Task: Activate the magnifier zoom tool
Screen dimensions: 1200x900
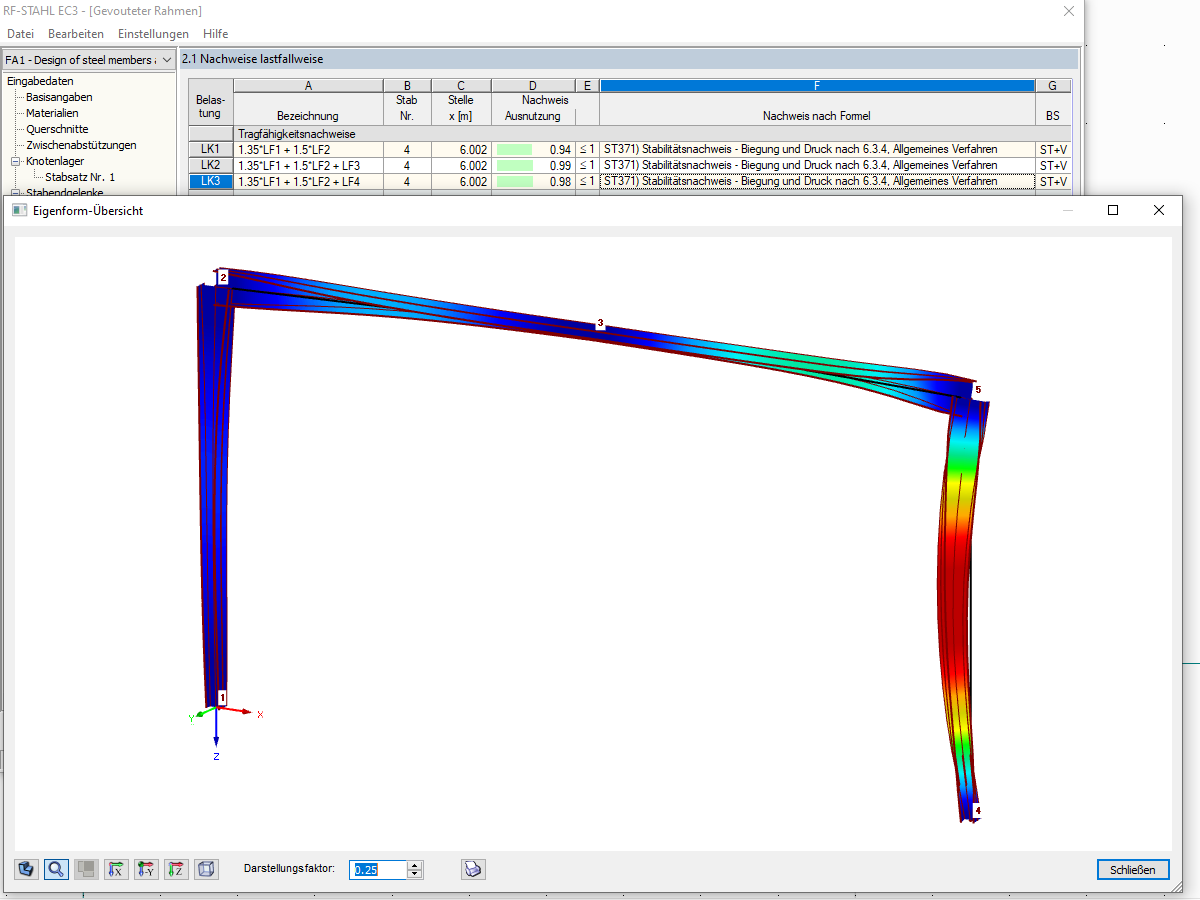Action: click(x=57, y=869)
